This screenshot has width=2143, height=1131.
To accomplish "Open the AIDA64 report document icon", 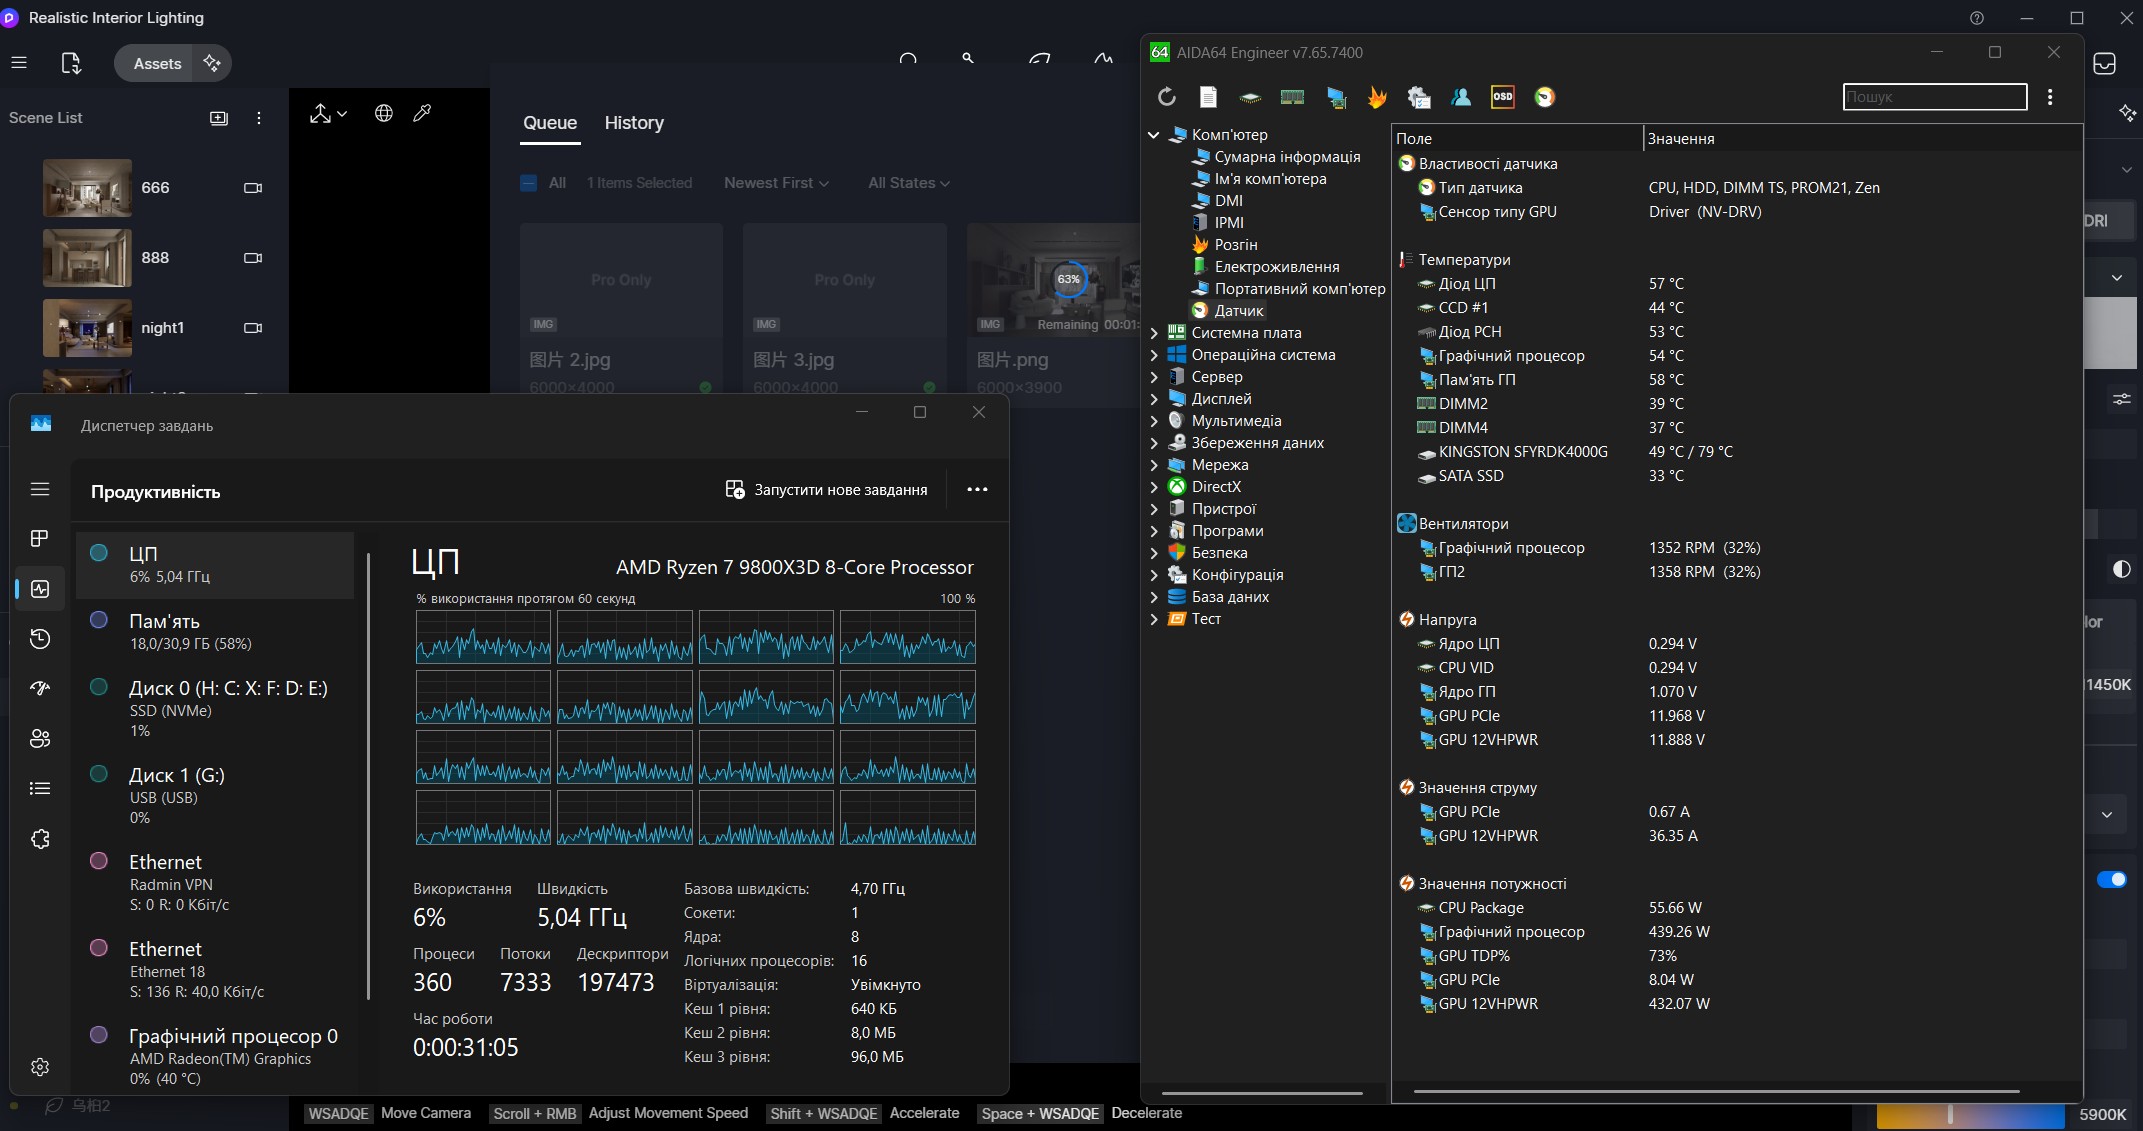I will [x=1208, y=97].
